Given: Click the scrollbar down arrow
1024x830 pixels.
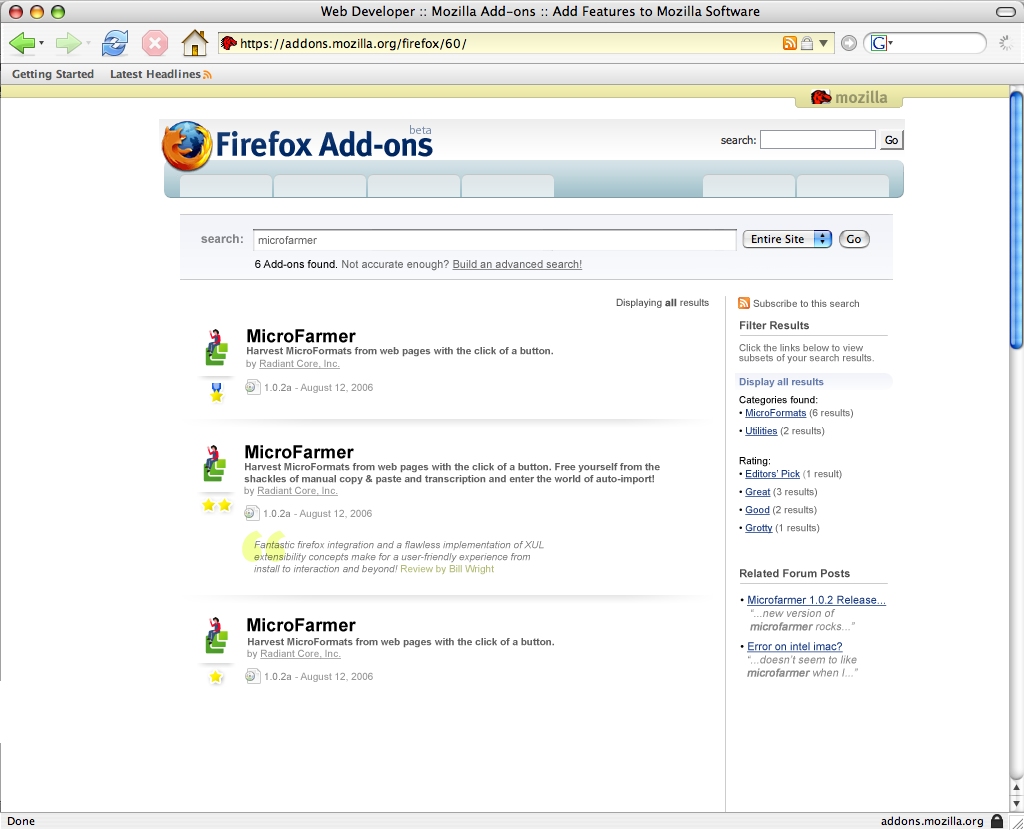Looking at the screenshot, I should [x=1016, y=803].
